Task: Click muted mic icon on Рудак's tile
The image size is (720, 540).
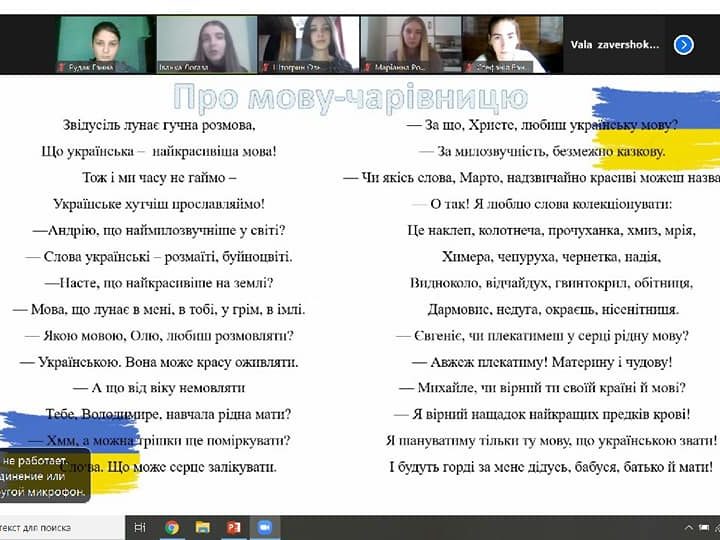Action: tap(62, 67)
